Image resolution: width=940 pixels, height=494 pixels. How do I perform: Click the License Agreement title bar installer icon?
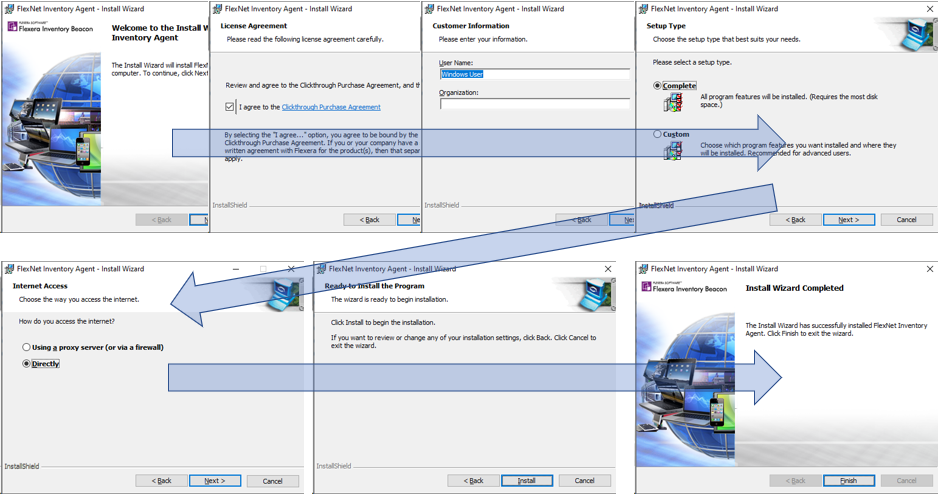point(218,9)
